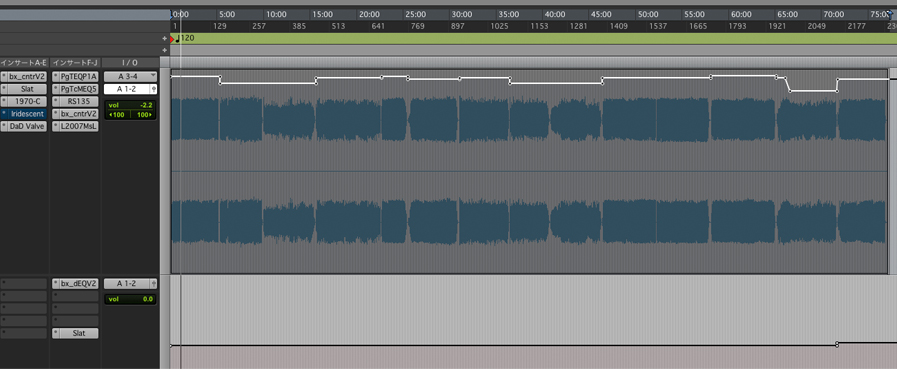897x369 pixels.
Task: Click the 120 tempo marker note icon
Action: (178, 39)
